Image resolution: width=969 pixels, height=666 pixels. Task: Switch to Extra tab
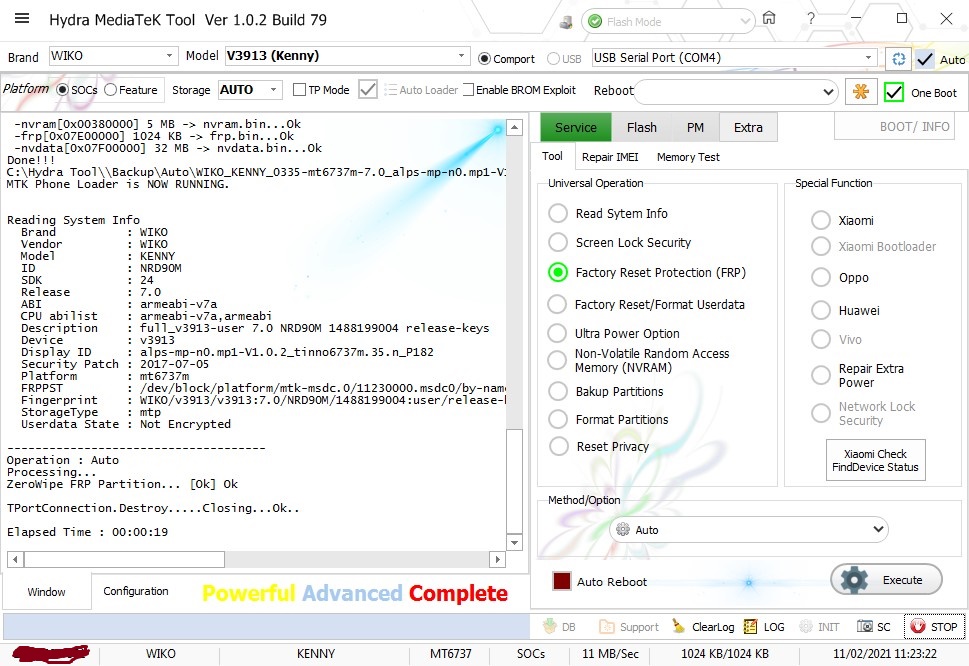(x=748, y=127)
